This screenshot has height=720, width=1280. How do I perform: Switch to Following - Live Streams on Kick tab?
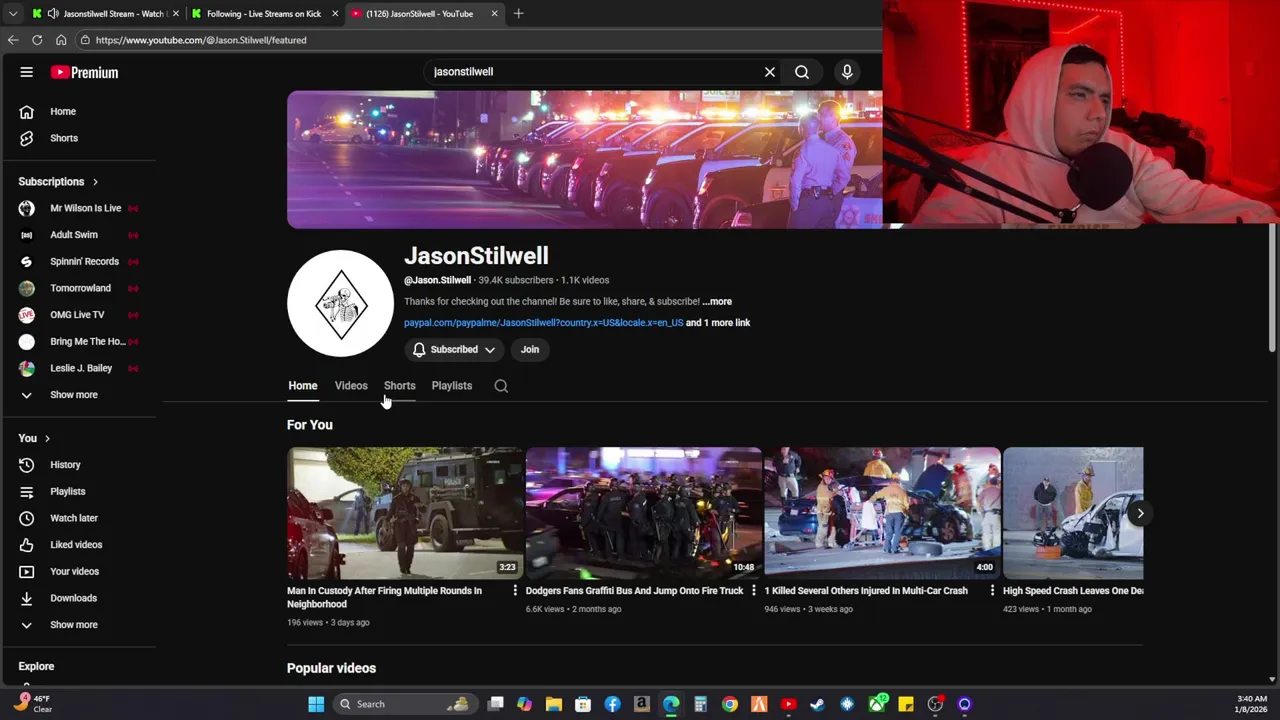click(x=264, y=14)
